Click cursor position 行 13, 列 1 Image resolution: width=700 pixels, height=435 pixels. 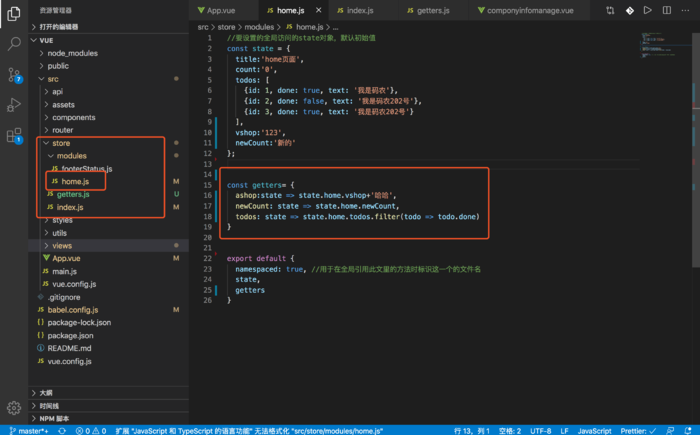pos(471,431)
